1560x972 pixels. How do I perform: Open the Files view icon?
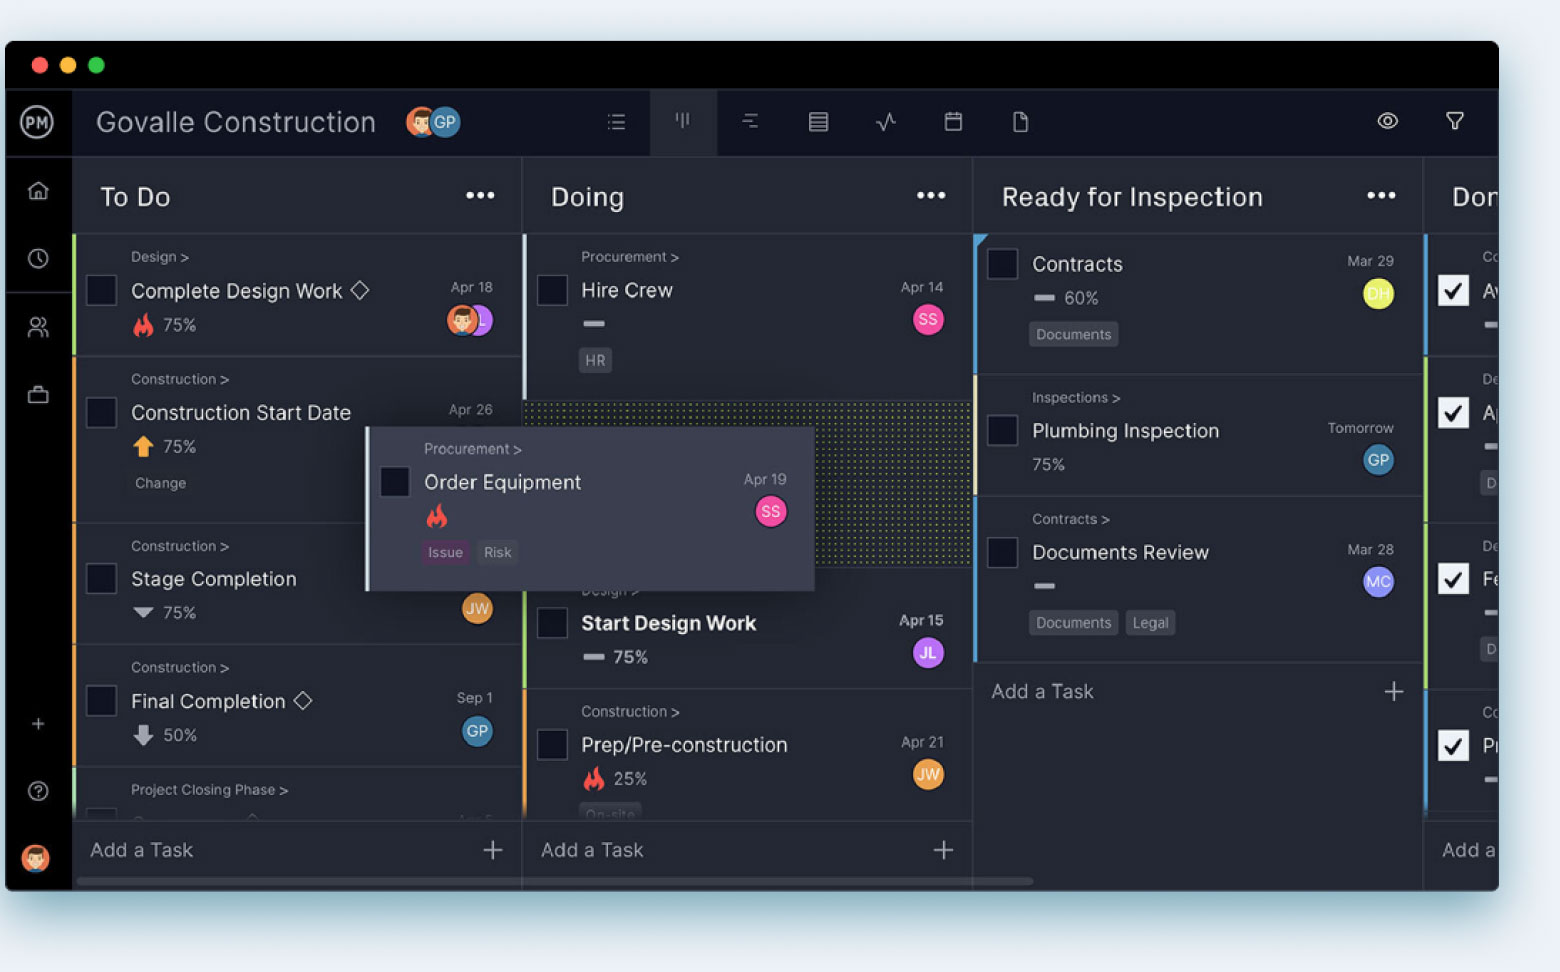[x=1020, y=121]
